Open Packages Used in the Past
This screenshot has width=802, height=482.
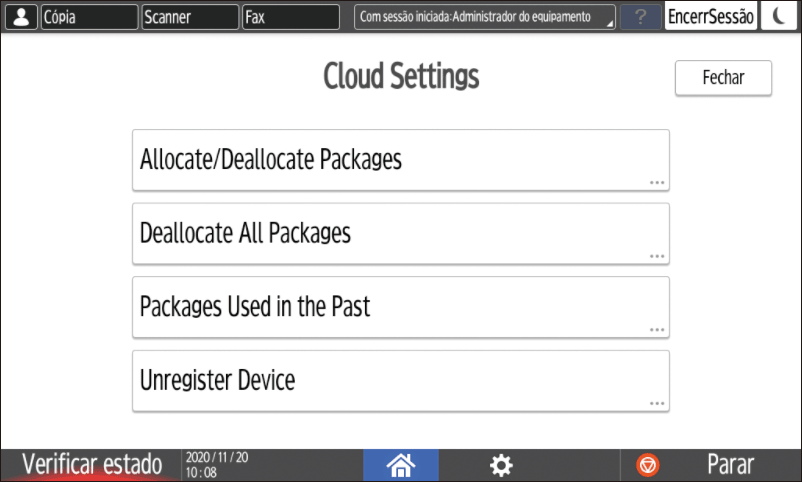[400, 307]
